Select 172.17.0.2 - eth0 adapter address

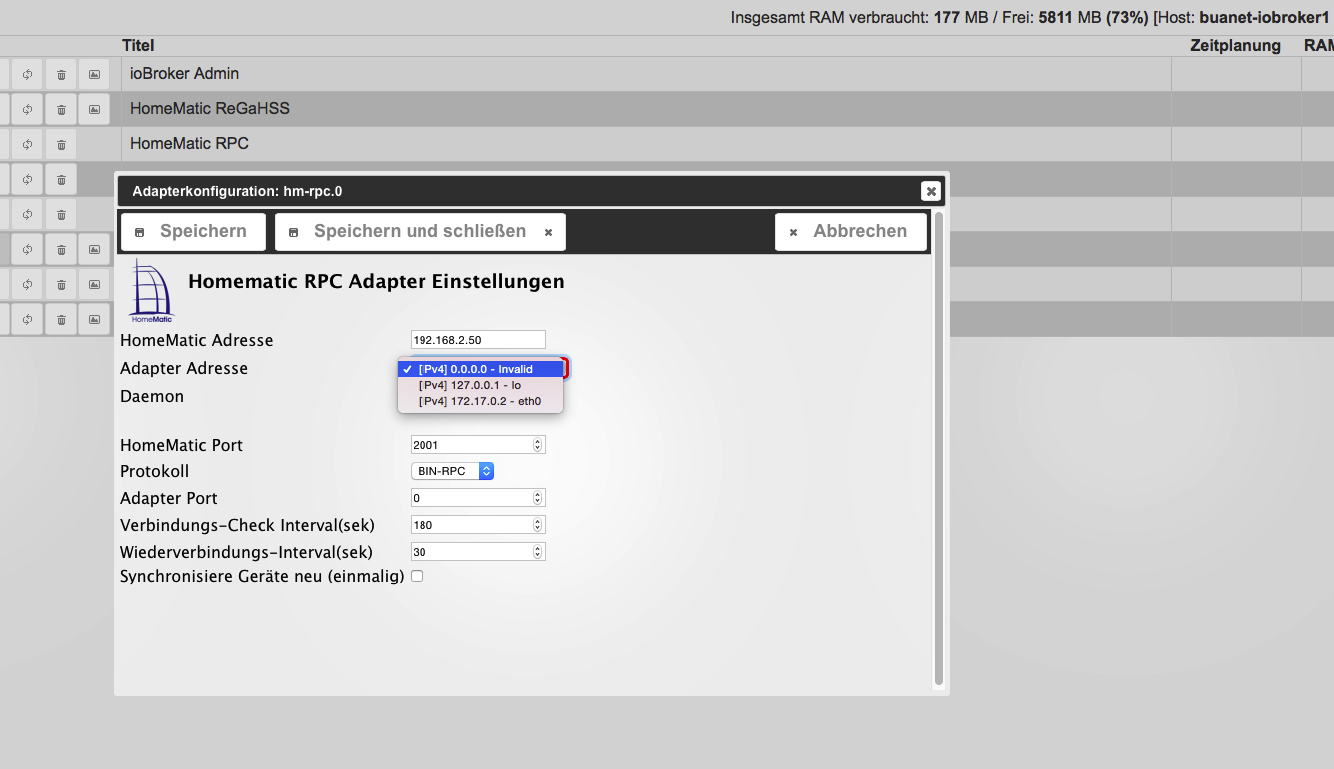480,401
